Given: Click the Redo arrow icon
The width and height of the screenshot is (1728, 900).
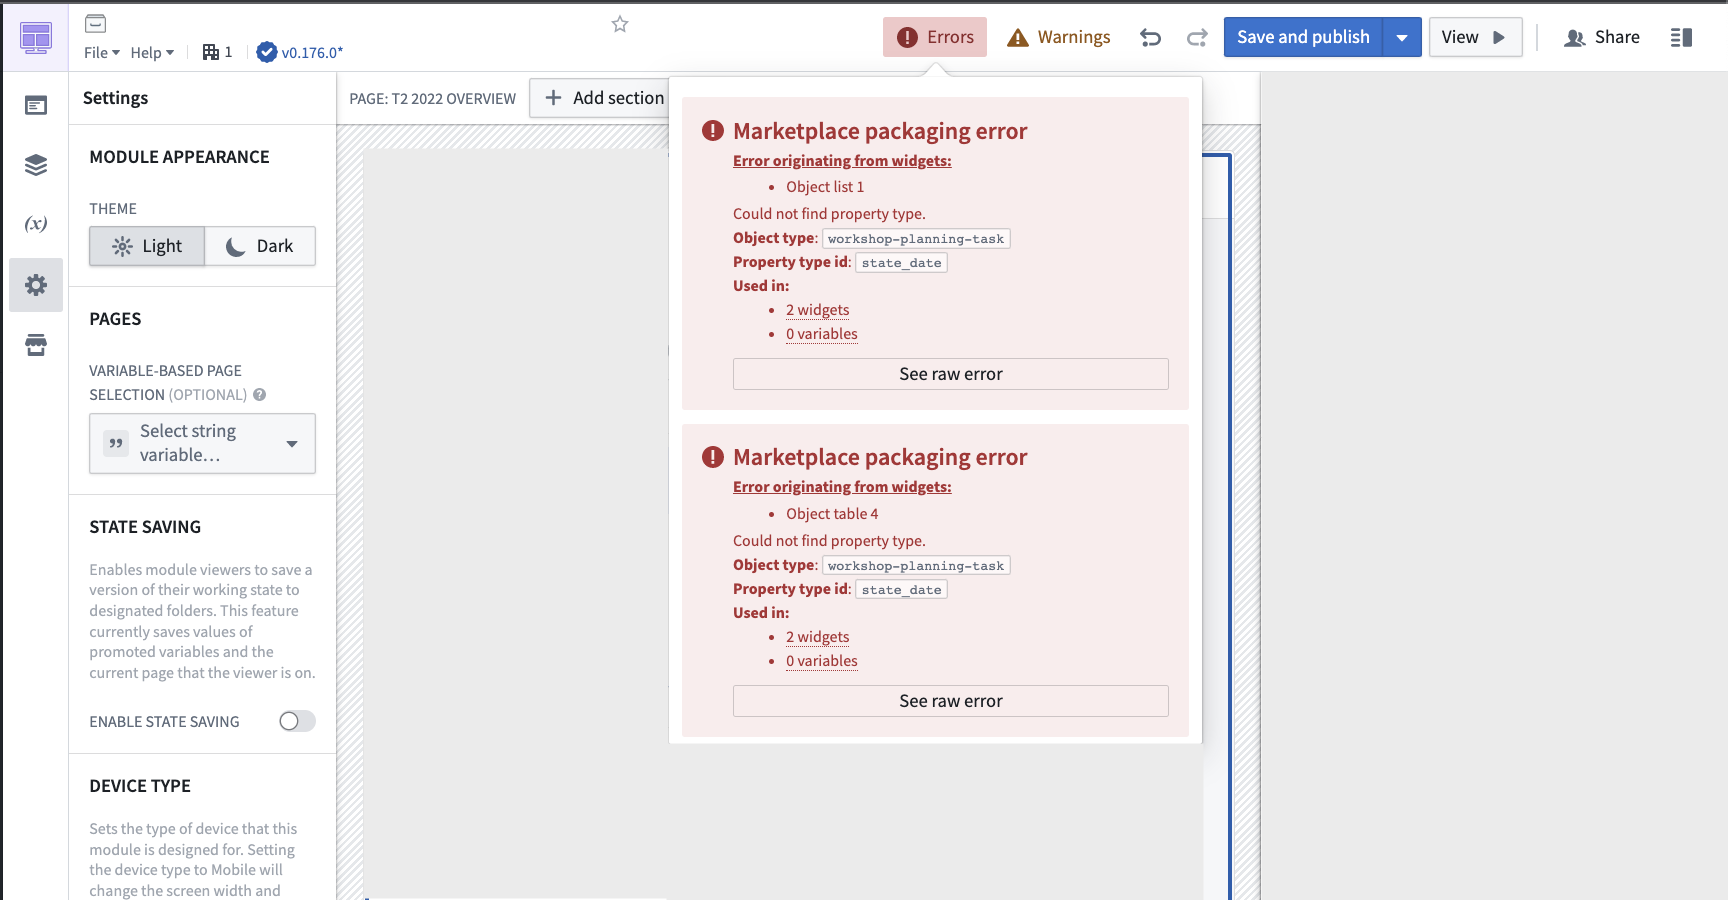Looking at the screenshot, I should tap(1197, 38).
